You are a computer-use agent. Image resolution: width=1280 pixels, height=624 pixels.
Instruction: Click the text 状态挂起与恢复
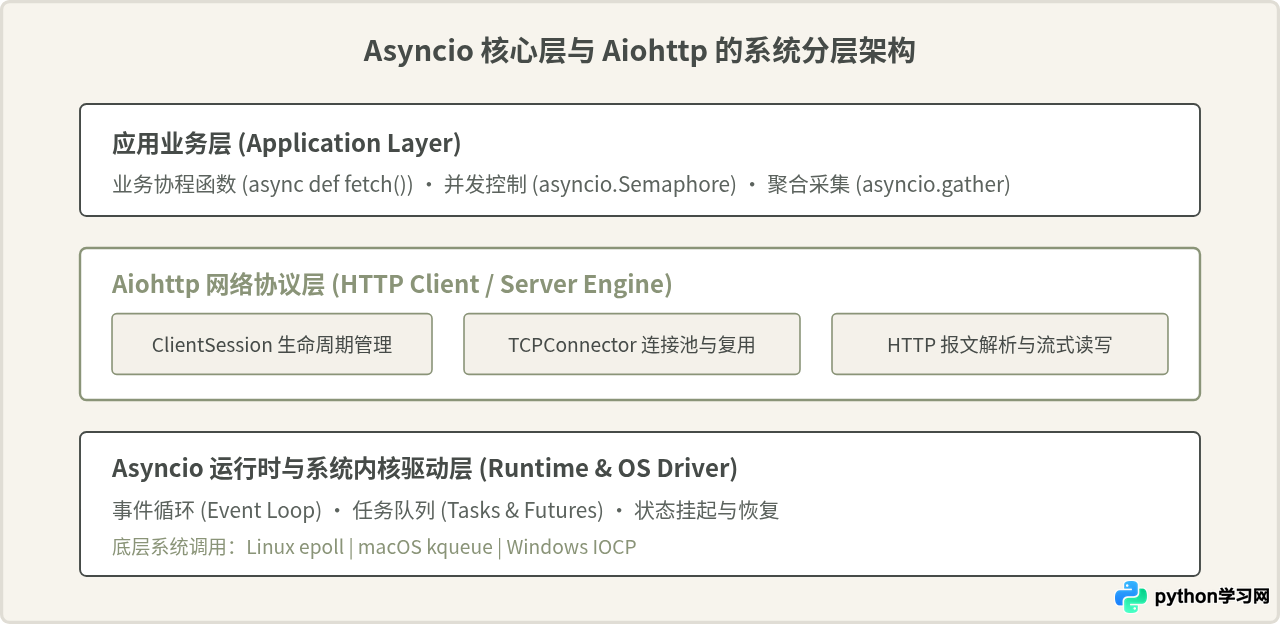[707, 511]
